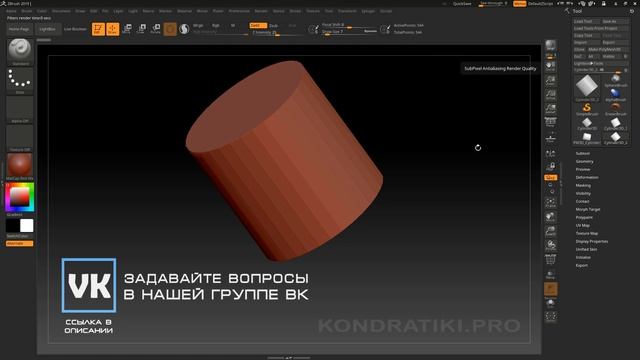Open the MatCap Red Wax material picker
The width and height of the screenshot is (640, 360).
pyautogui.click(x=20, y=166)
